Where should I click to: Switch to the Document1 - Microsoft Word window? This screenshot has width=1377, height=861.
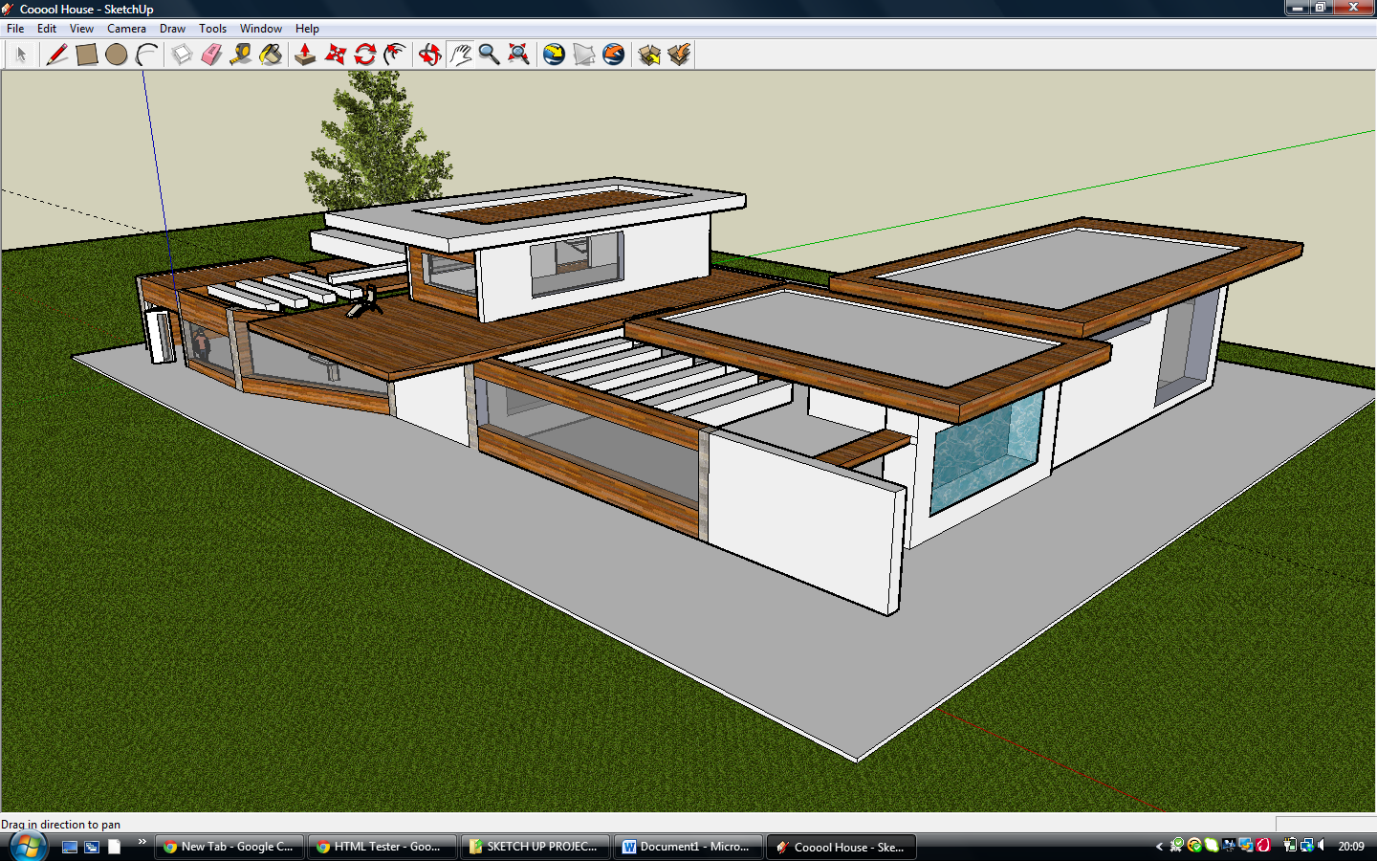coord(688,846)
